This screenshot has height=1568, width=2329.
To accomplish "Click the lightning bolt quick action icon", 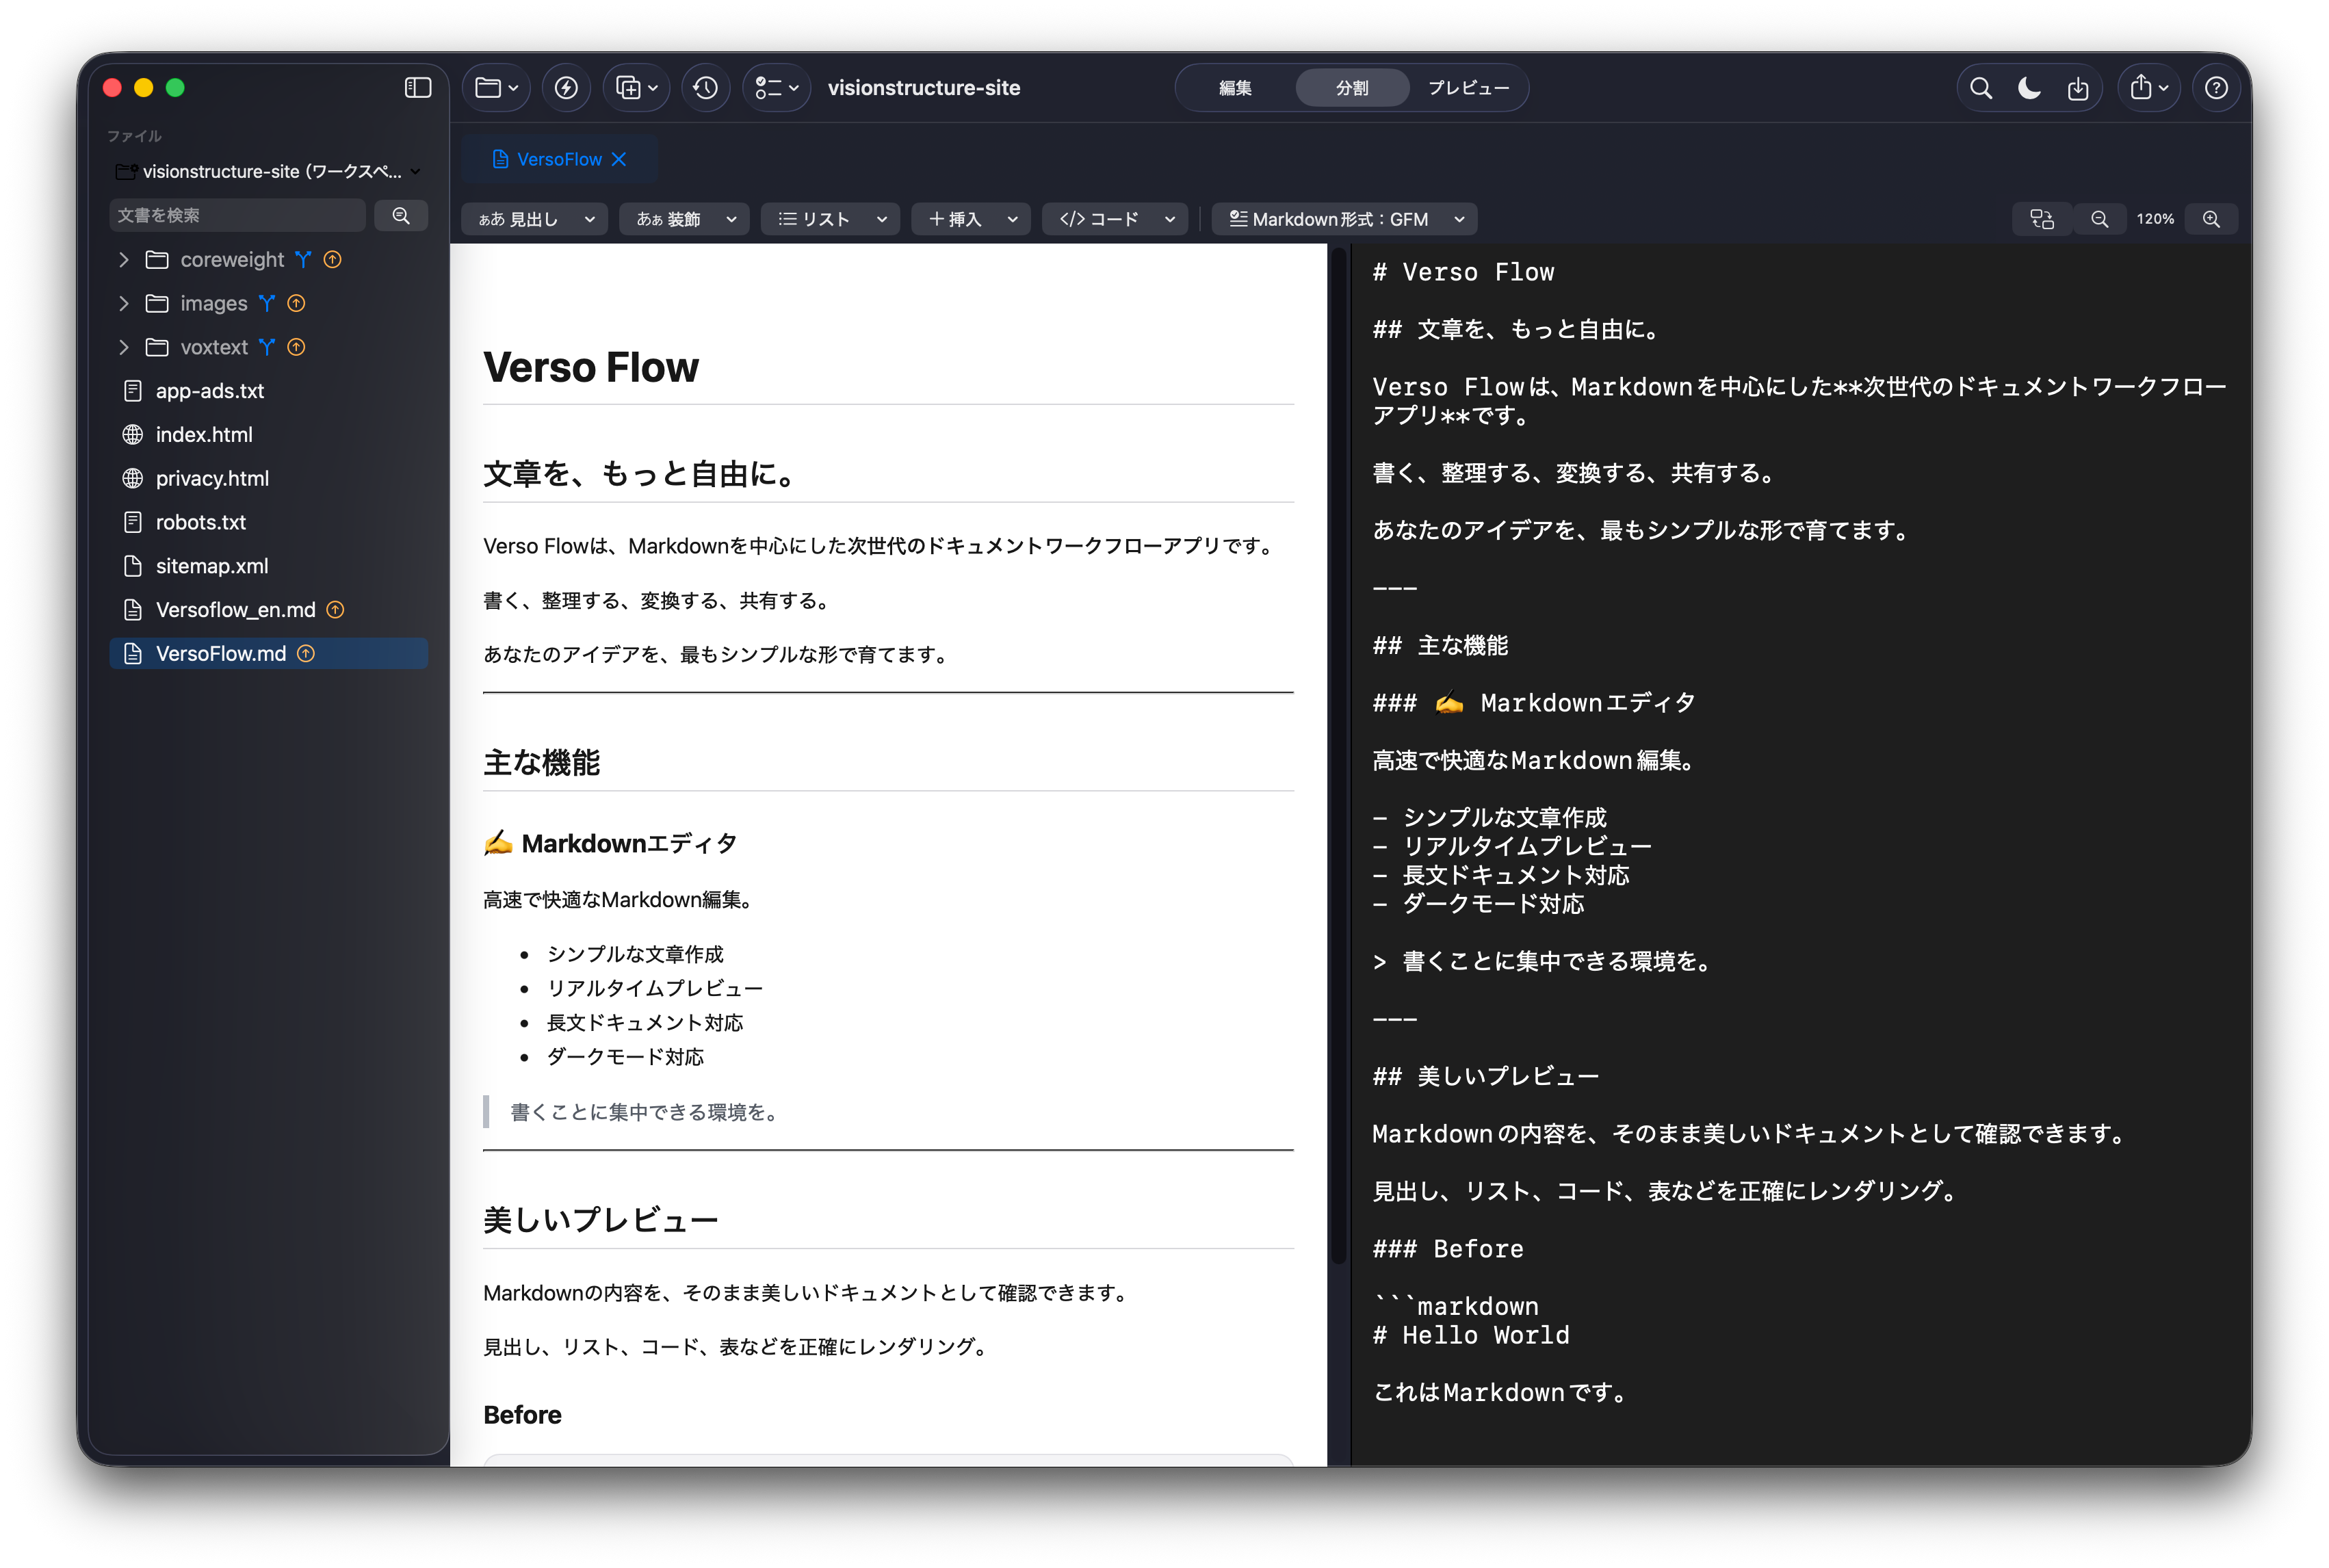I will point(566,88).
